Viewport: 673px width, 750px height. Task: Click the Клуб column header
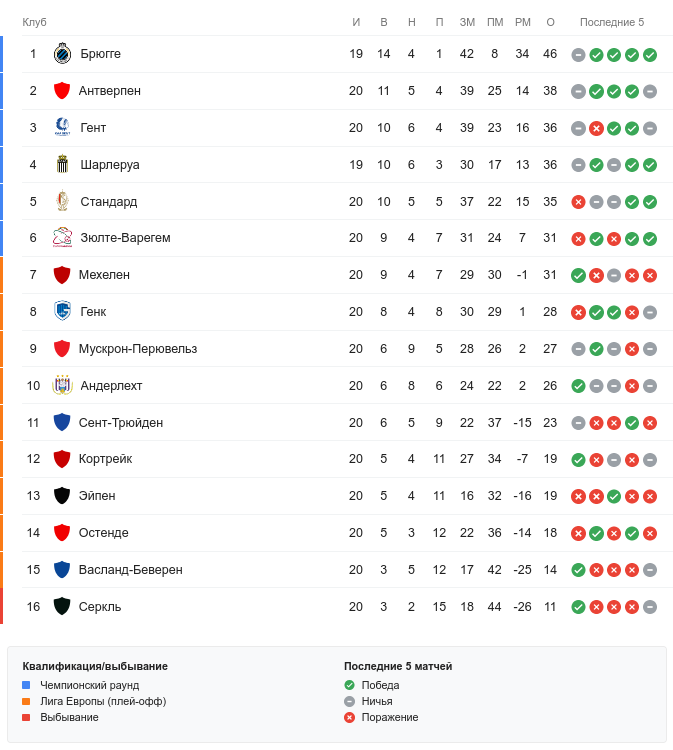pyautogui.click(x=34, y=22)
